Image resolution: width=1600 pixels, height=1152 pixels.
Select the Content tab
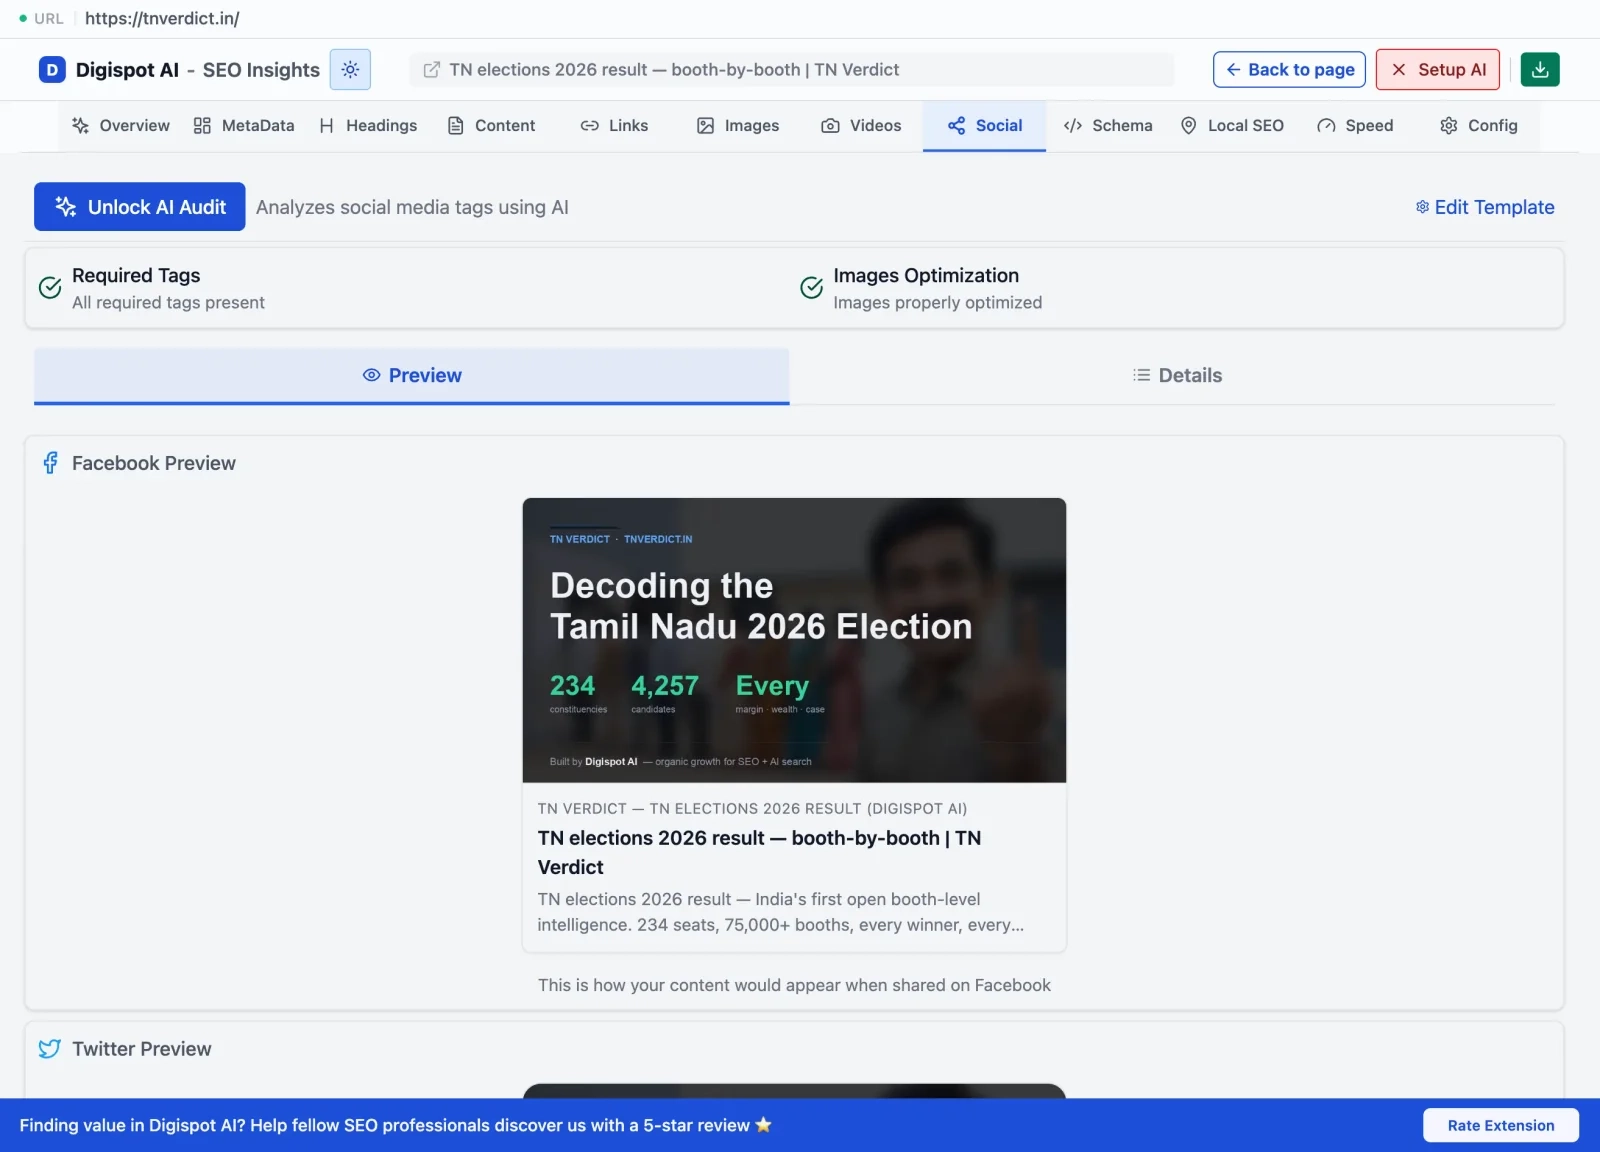coord(491,126)
